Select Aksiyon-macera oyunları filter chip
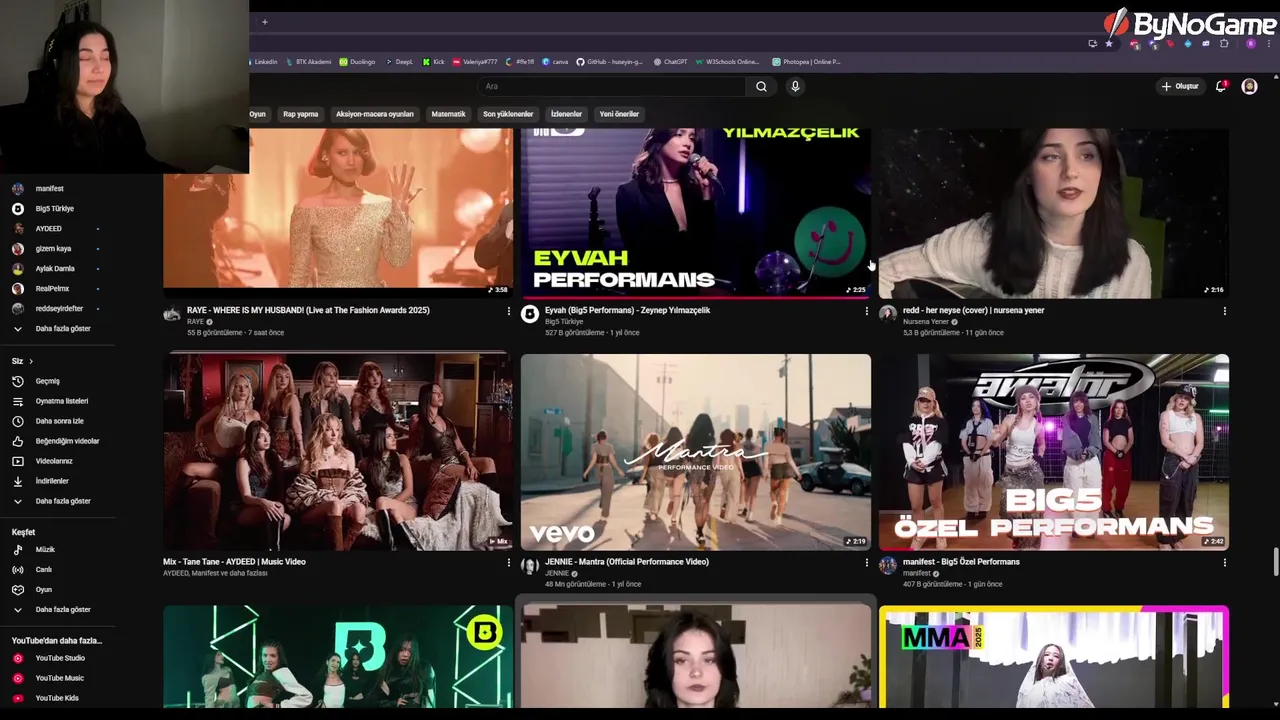Viewport: 1280px width, 720px height. tap(374, 114)
